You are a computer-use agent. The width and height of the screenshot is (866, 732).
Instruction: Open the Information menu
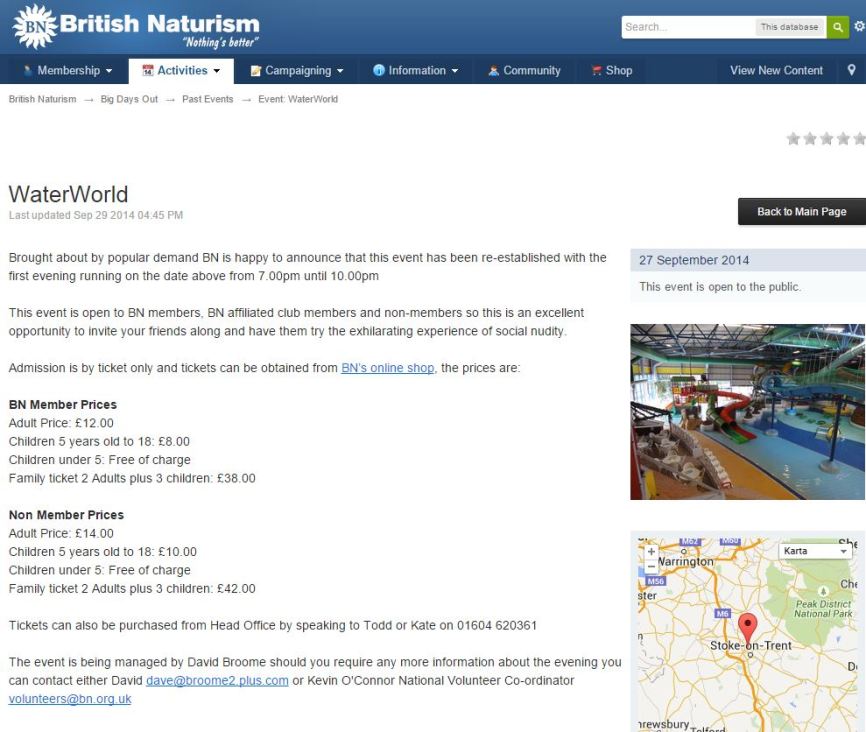416,70
